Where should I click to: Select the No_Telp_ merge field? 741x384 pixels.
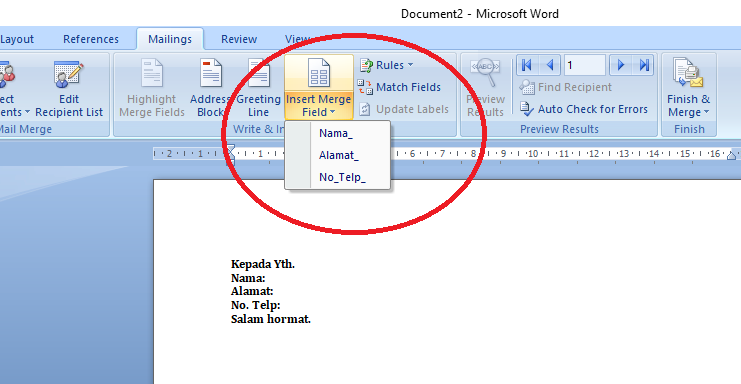338,177
